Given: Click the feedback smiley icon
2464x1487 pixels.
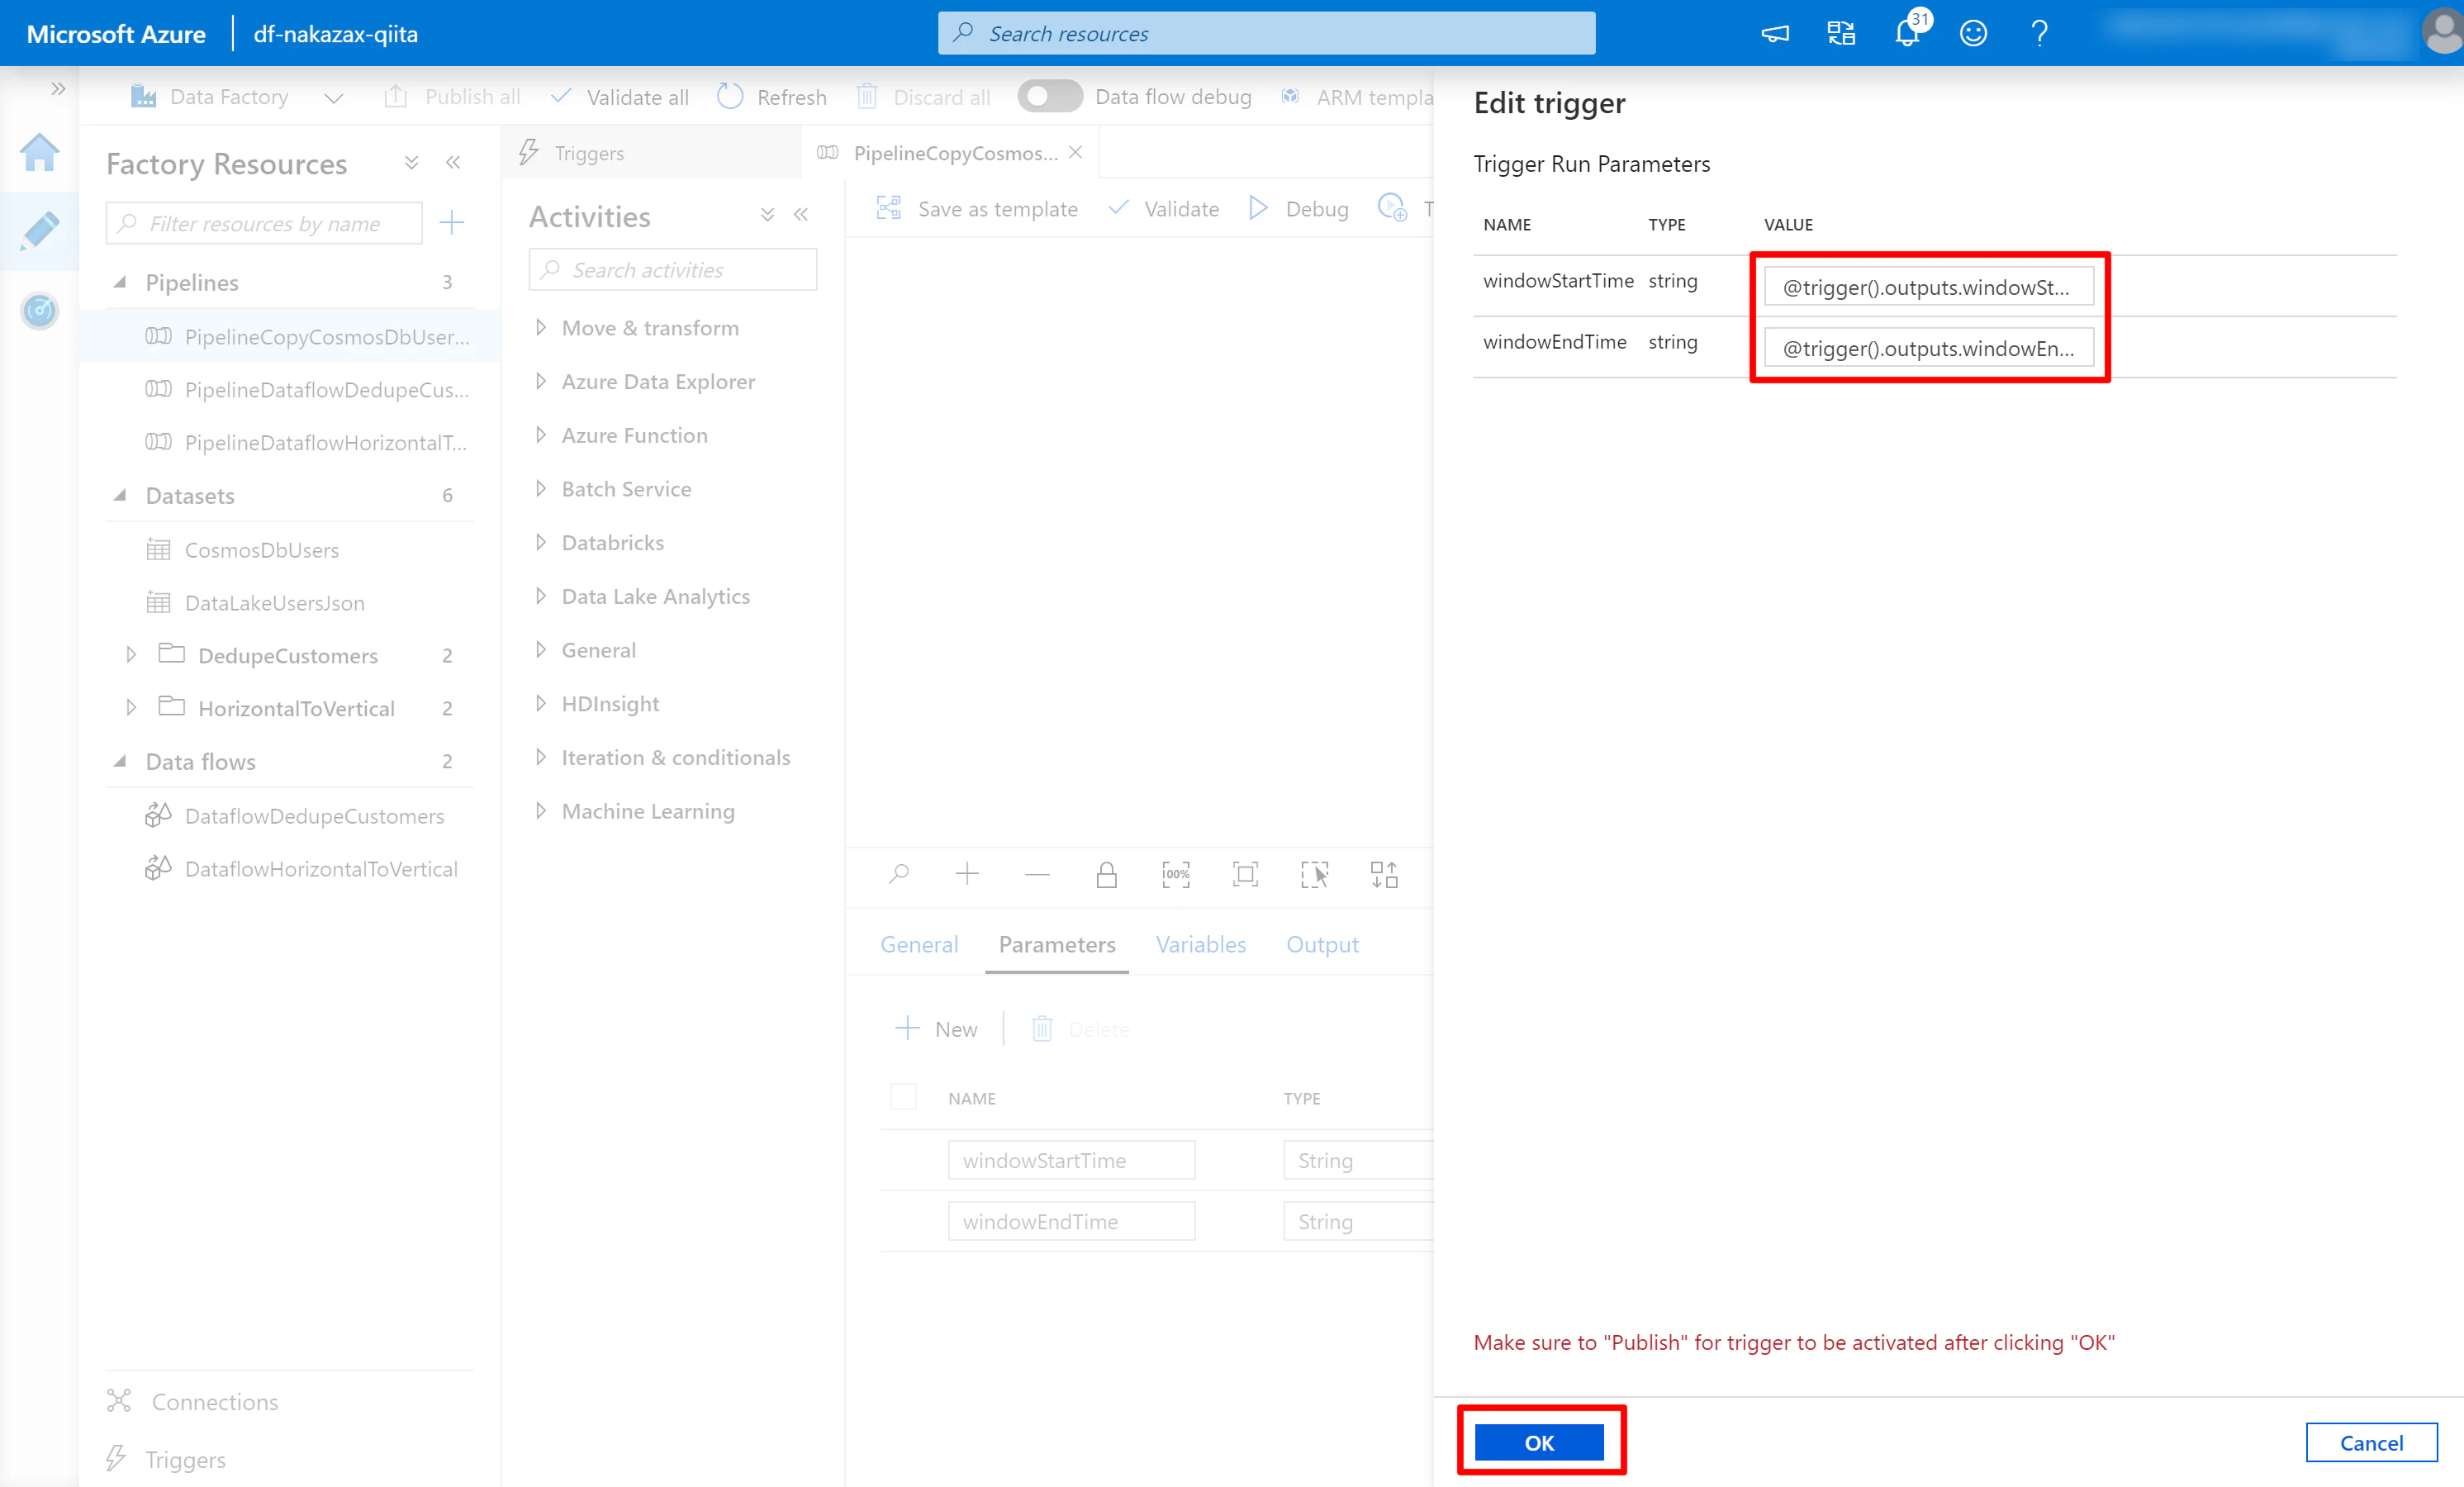Looking at the screenshot, I should coord(1973,34).
